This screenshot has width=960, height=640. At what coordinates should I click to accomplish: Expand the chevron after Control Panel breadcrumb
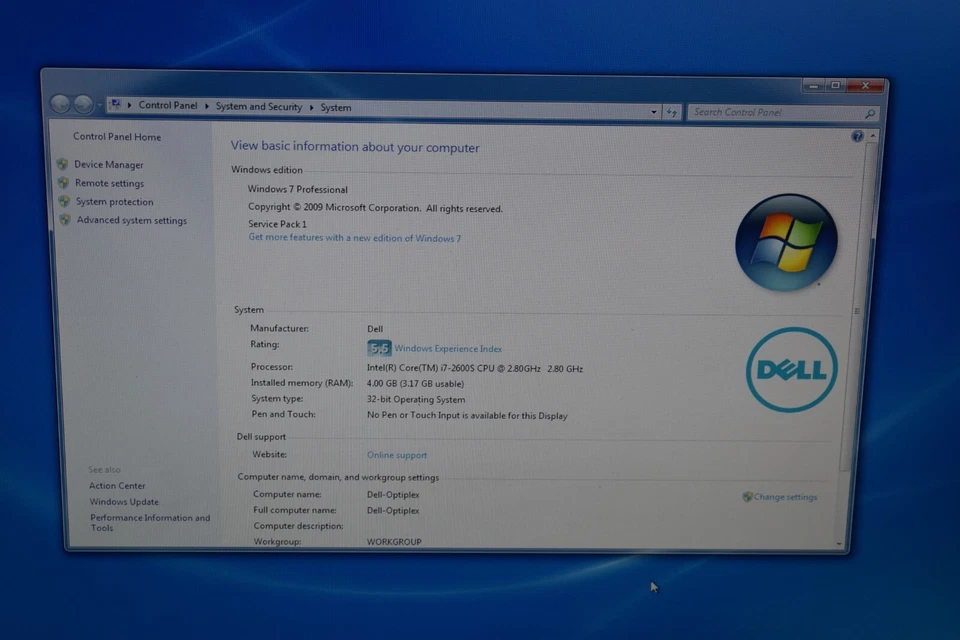[206, 106]
